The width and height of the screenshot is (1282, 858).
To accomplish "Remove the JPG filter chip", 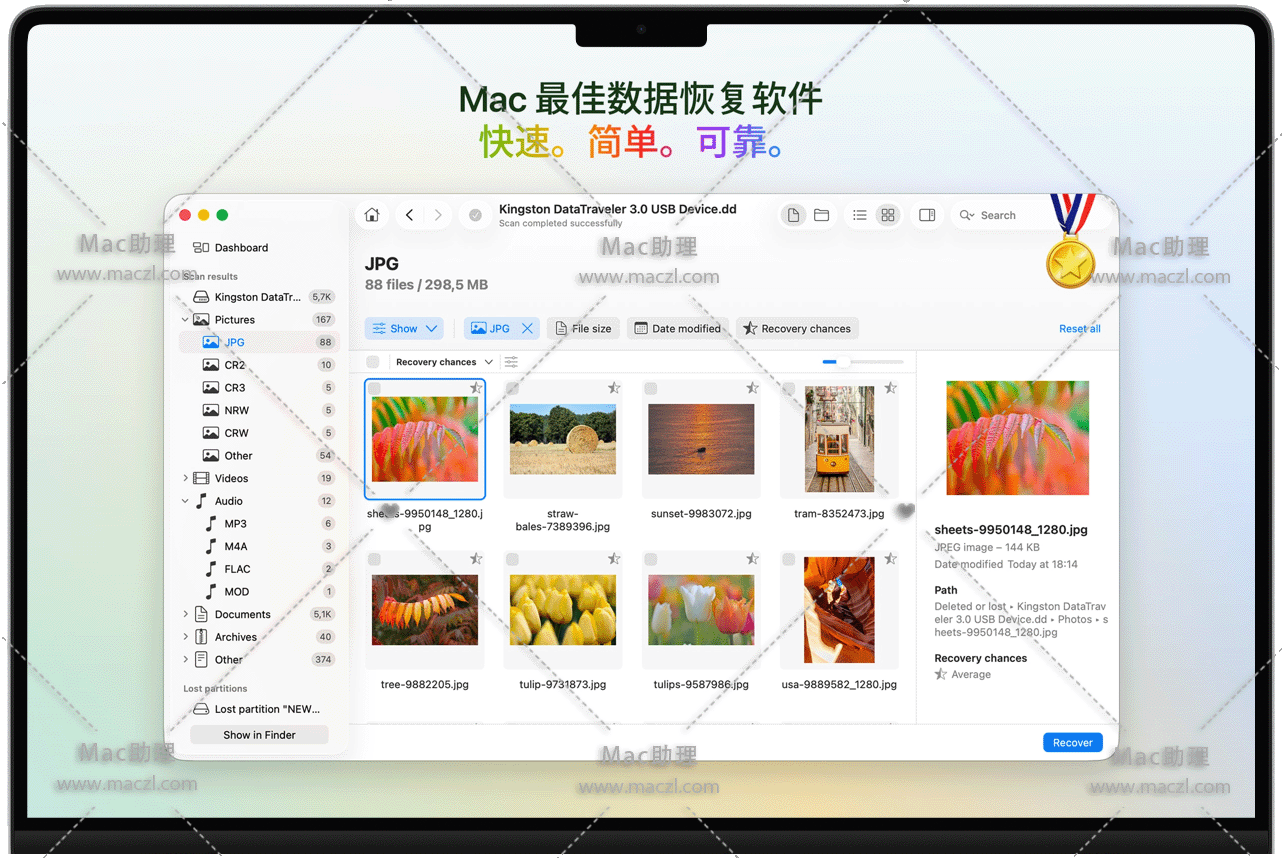I will 527,328.
